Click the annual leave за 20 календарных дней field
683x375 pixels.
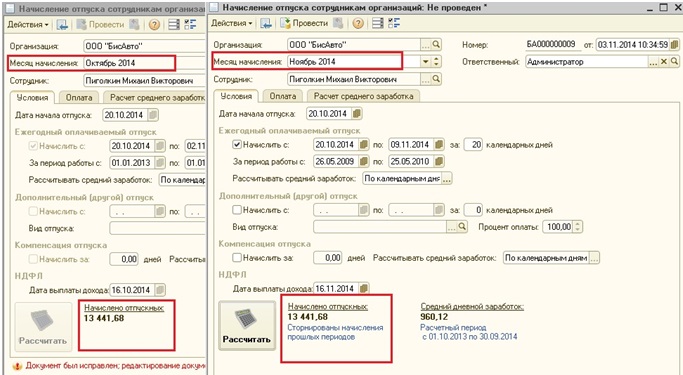473,144
